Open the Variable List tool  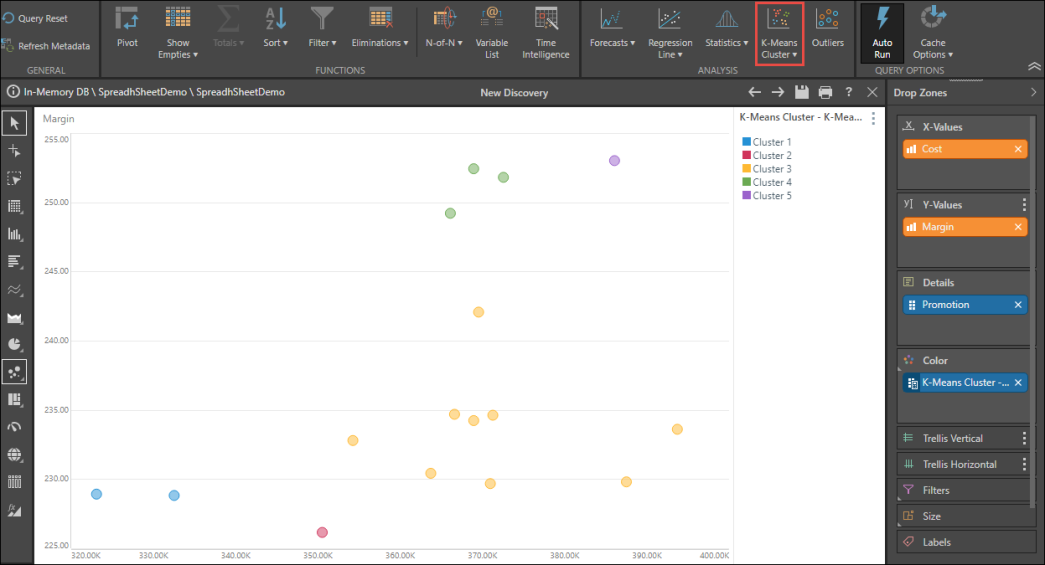[x=491, y=30]
